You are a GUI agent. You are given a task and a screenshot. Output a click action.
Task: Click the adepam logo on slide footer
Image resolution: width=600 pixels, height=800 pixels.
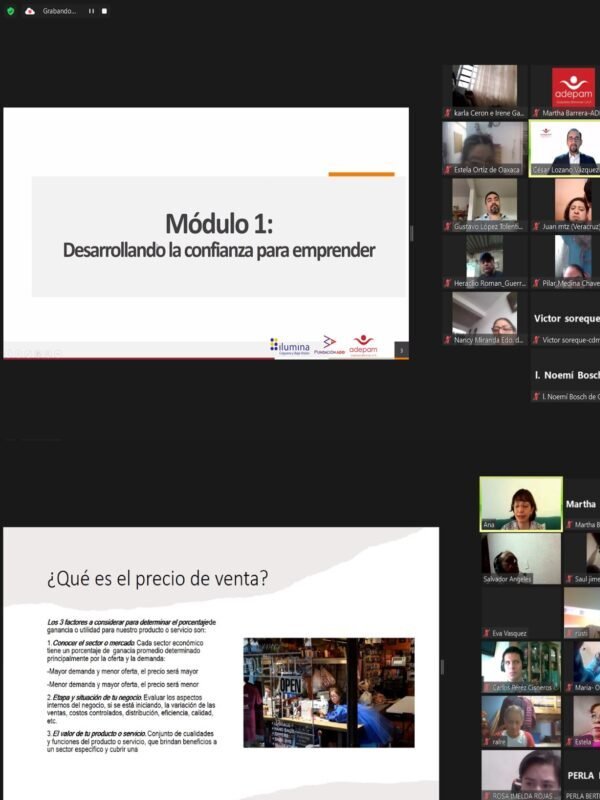[363, 346]
